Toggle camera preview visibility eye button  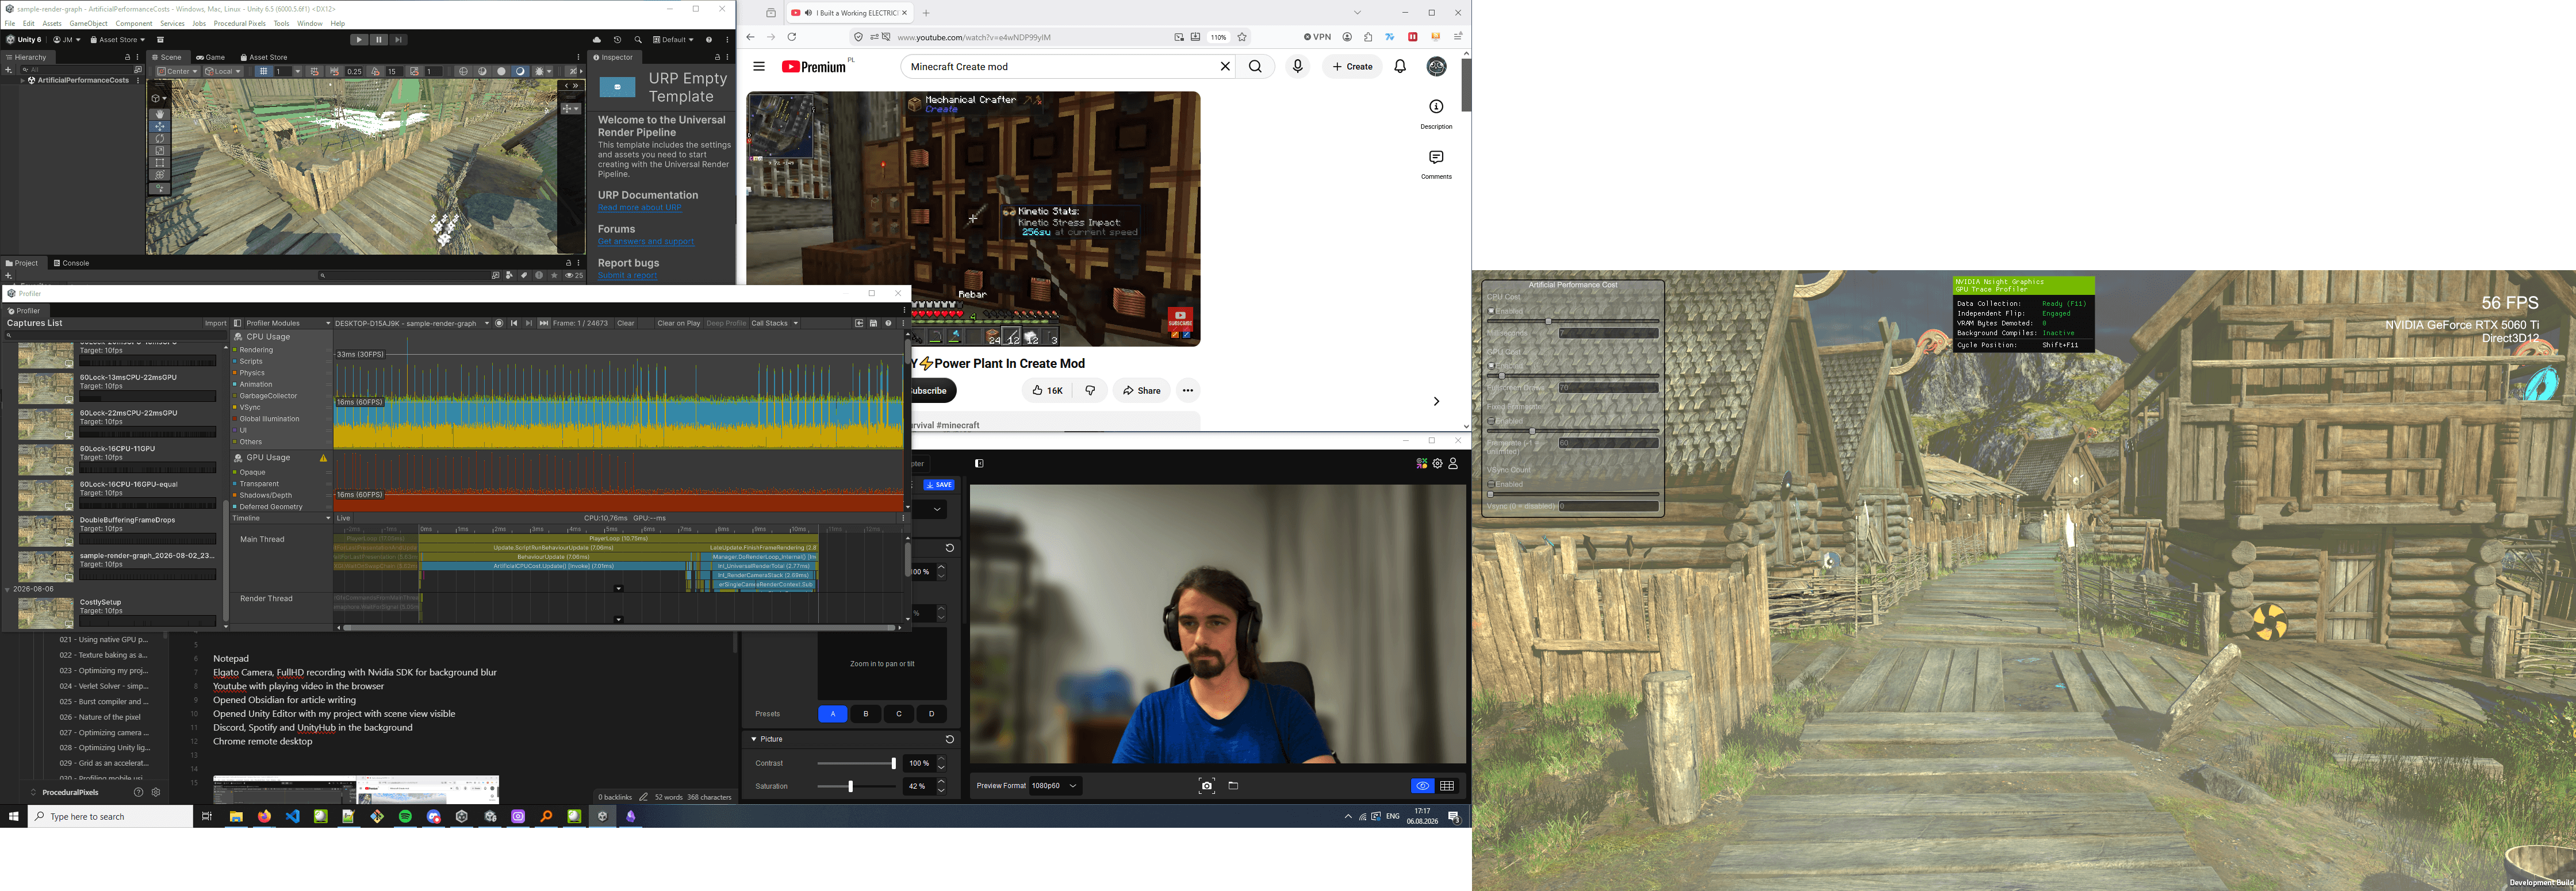(x=1422, y=786)
